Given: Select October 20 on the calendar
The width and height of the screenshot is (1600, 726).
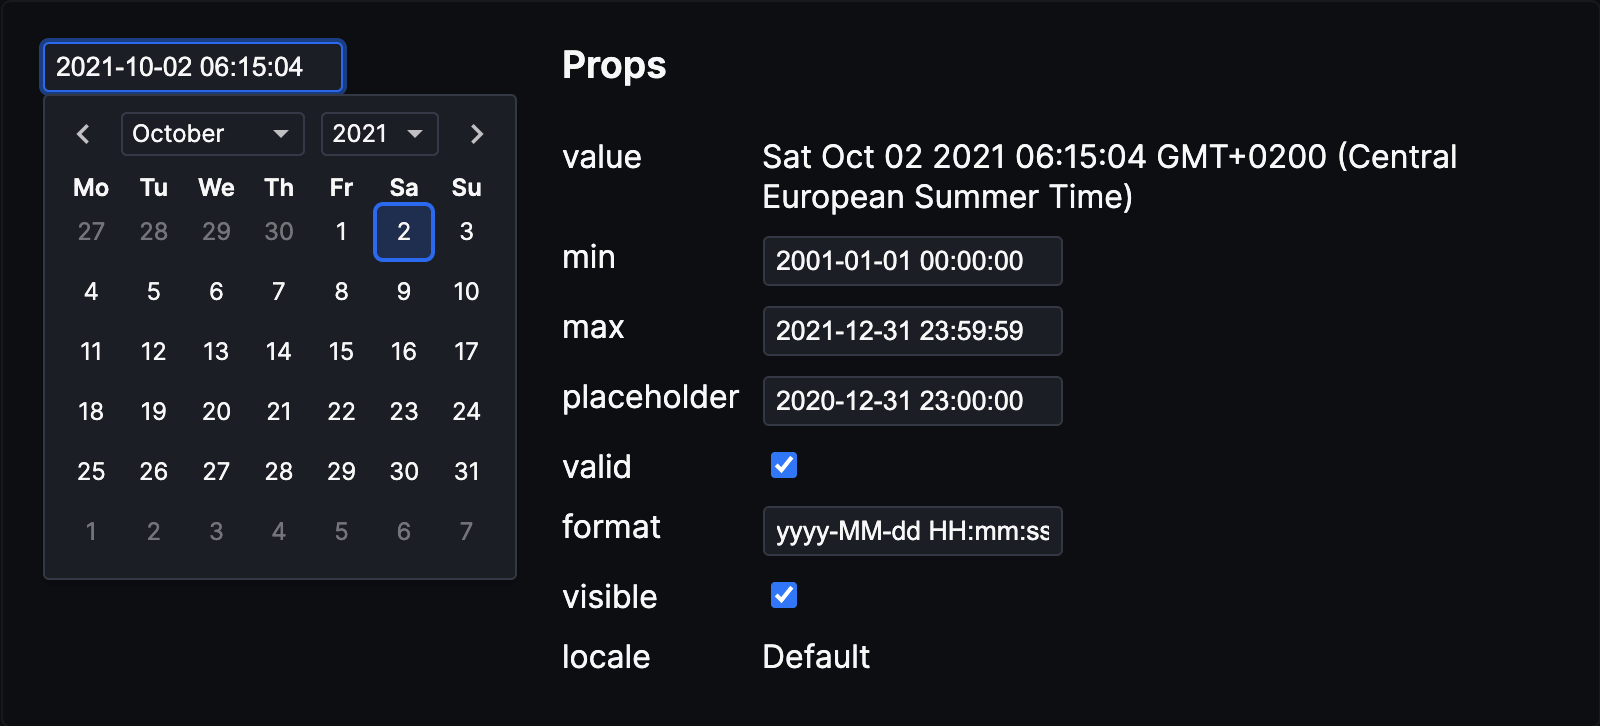Looking at the screenshot, I should (x=216, y=412).
